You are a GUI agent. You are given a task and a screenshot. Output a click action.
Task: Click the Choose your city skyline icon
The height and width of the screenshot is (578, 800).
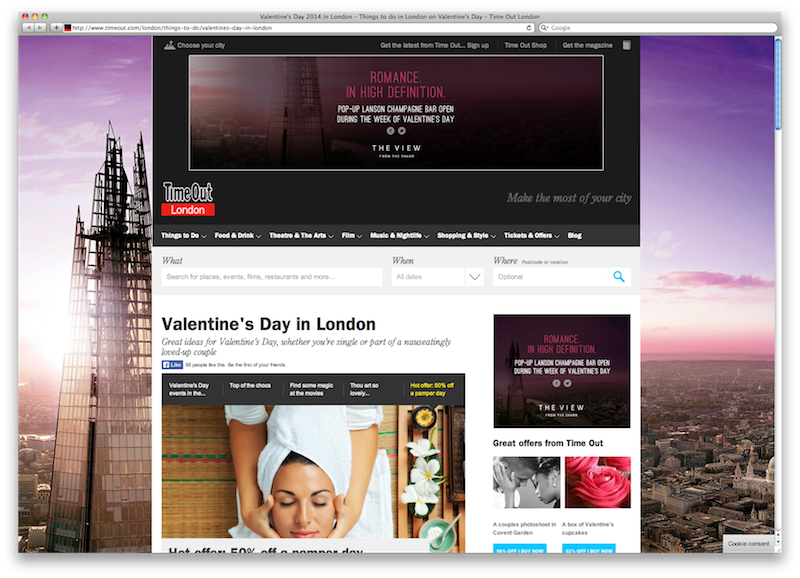click(169, 45)
